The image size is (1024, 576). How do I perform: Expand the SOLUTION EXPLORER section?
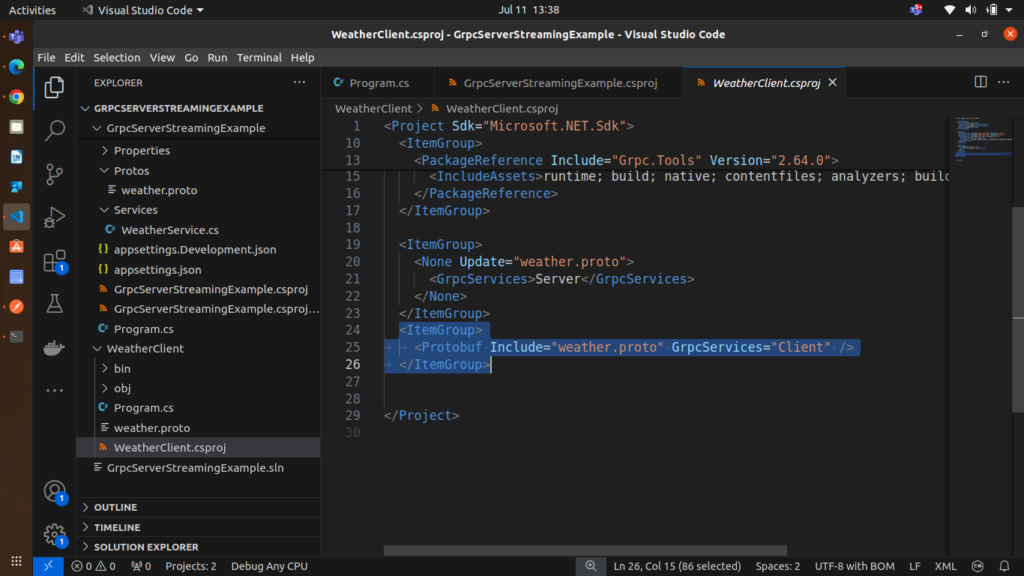coord(145,547)
